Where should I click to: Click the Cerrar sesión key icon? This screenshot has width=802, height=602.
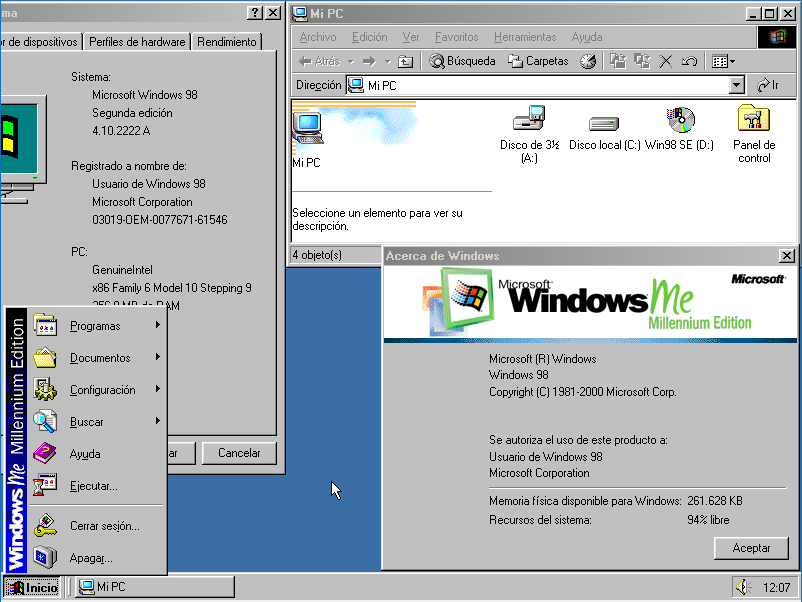click(x=45, y=525)
